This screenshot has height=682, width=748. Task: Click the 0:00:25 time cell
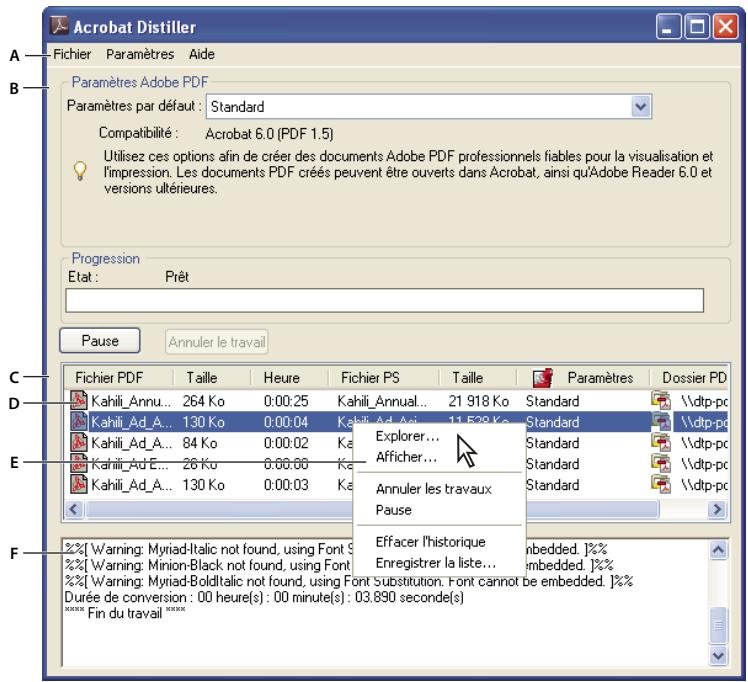tap(286, 401)
